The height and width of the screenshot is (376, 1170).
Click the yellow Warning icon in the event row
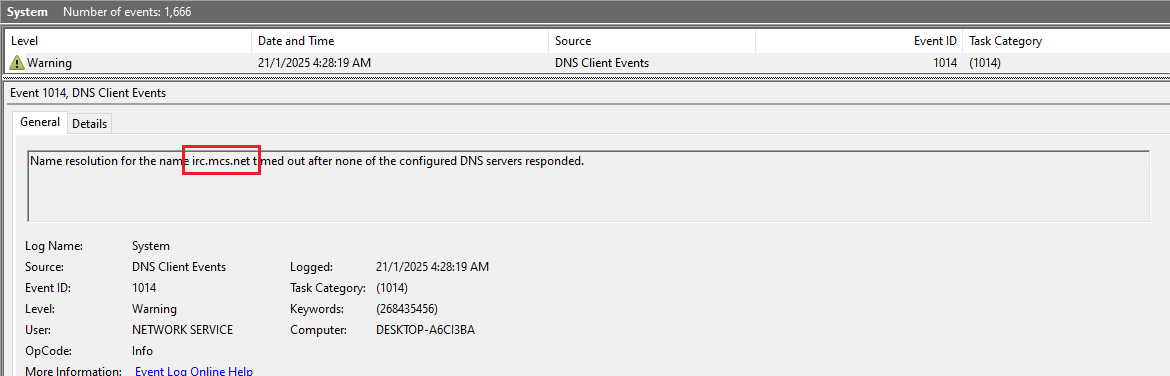coord(17,63)
